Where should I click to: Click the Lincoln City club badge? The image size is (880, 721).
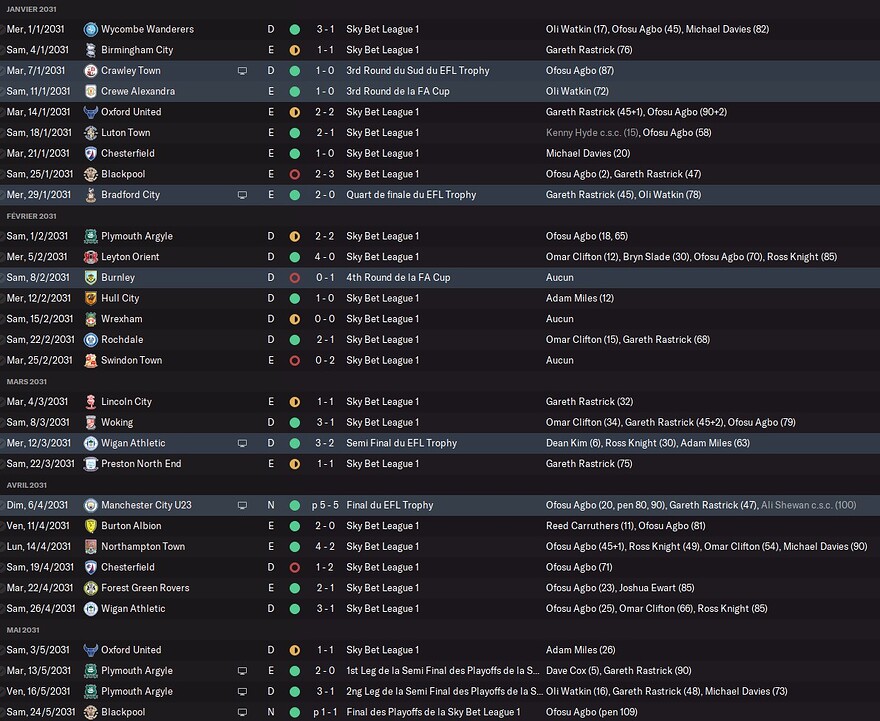(x=90, y=402)
